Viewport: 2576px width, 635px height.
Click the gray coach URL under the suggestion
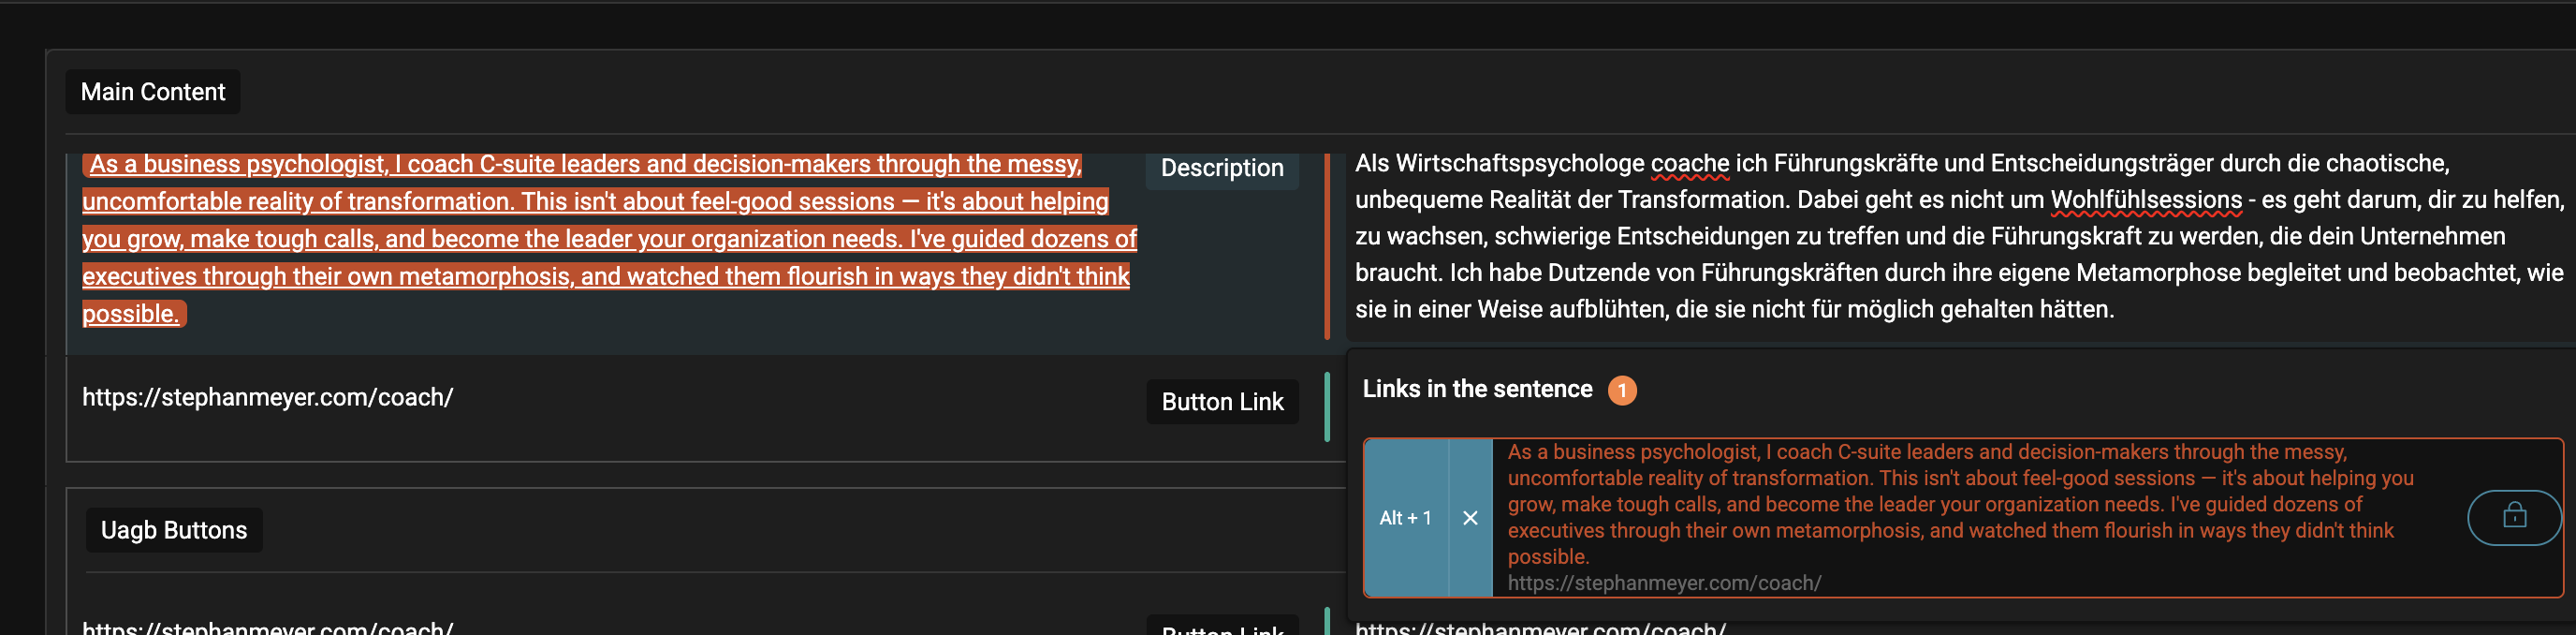pos(1663,583)
